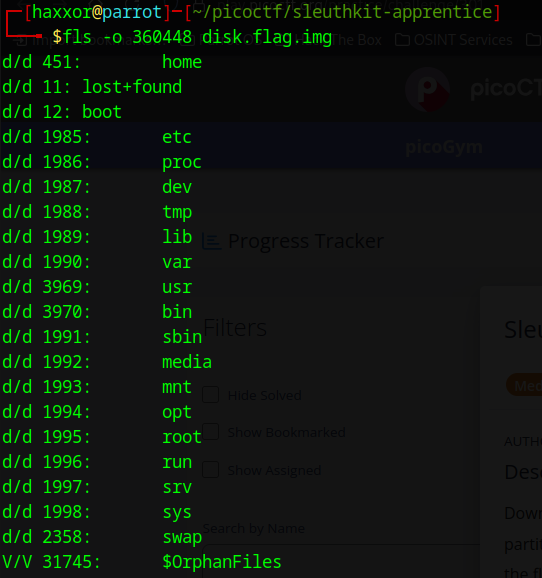The width and height of the screenshot is (542, 578).
Task: Select the $OrphanFiles entry
Action: (142, 562)
